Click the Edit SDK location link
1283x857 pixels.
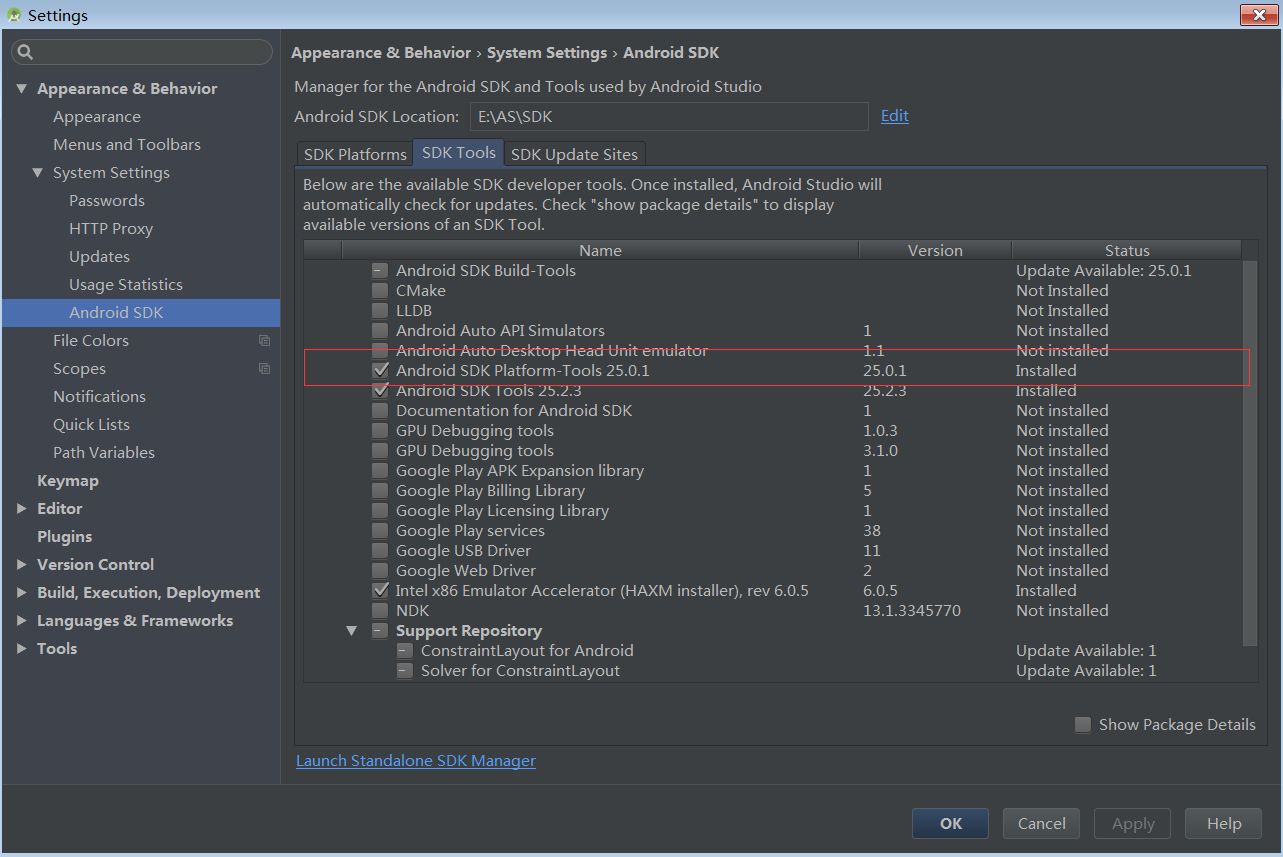point(894,116)
